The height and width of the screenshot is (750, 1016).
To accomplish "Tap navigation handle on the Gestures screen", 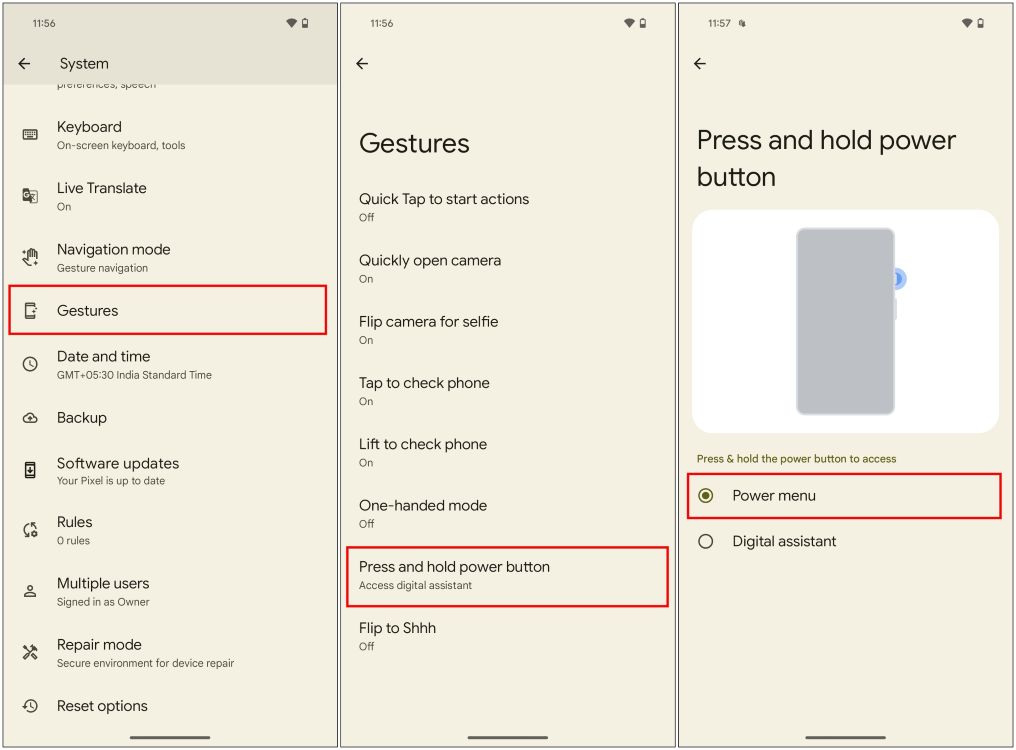I will click(x=507, y=737).
